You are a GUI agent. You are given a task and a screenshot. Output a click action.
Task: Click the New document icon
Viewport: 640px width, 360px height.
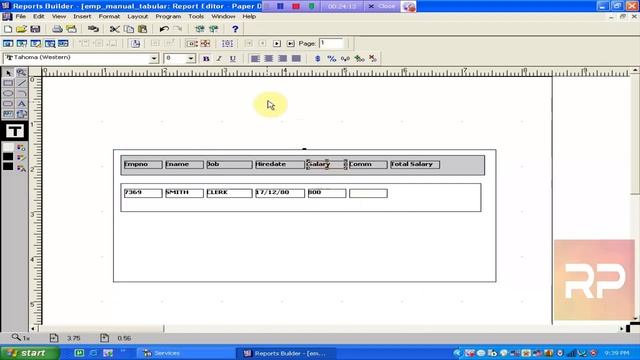coord(8,29)
